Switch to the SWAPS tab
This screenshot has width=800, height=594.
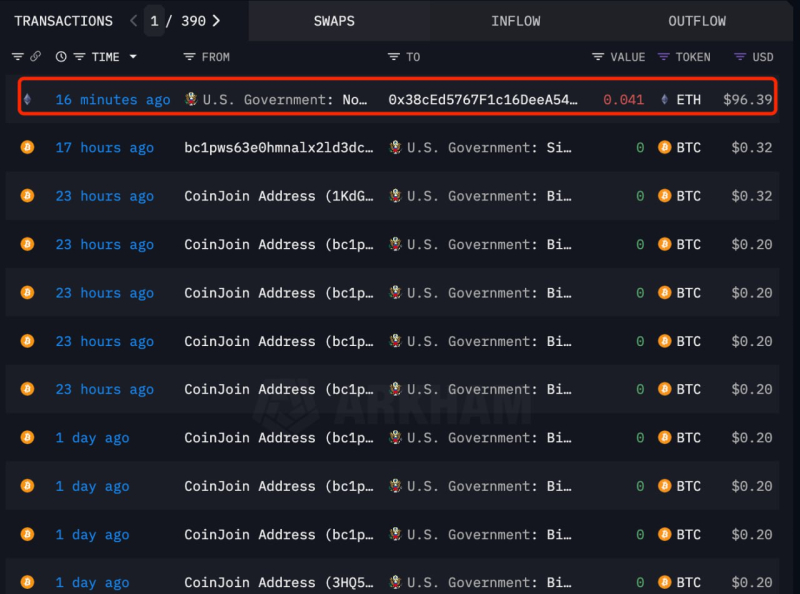click(x=334, y=21)
